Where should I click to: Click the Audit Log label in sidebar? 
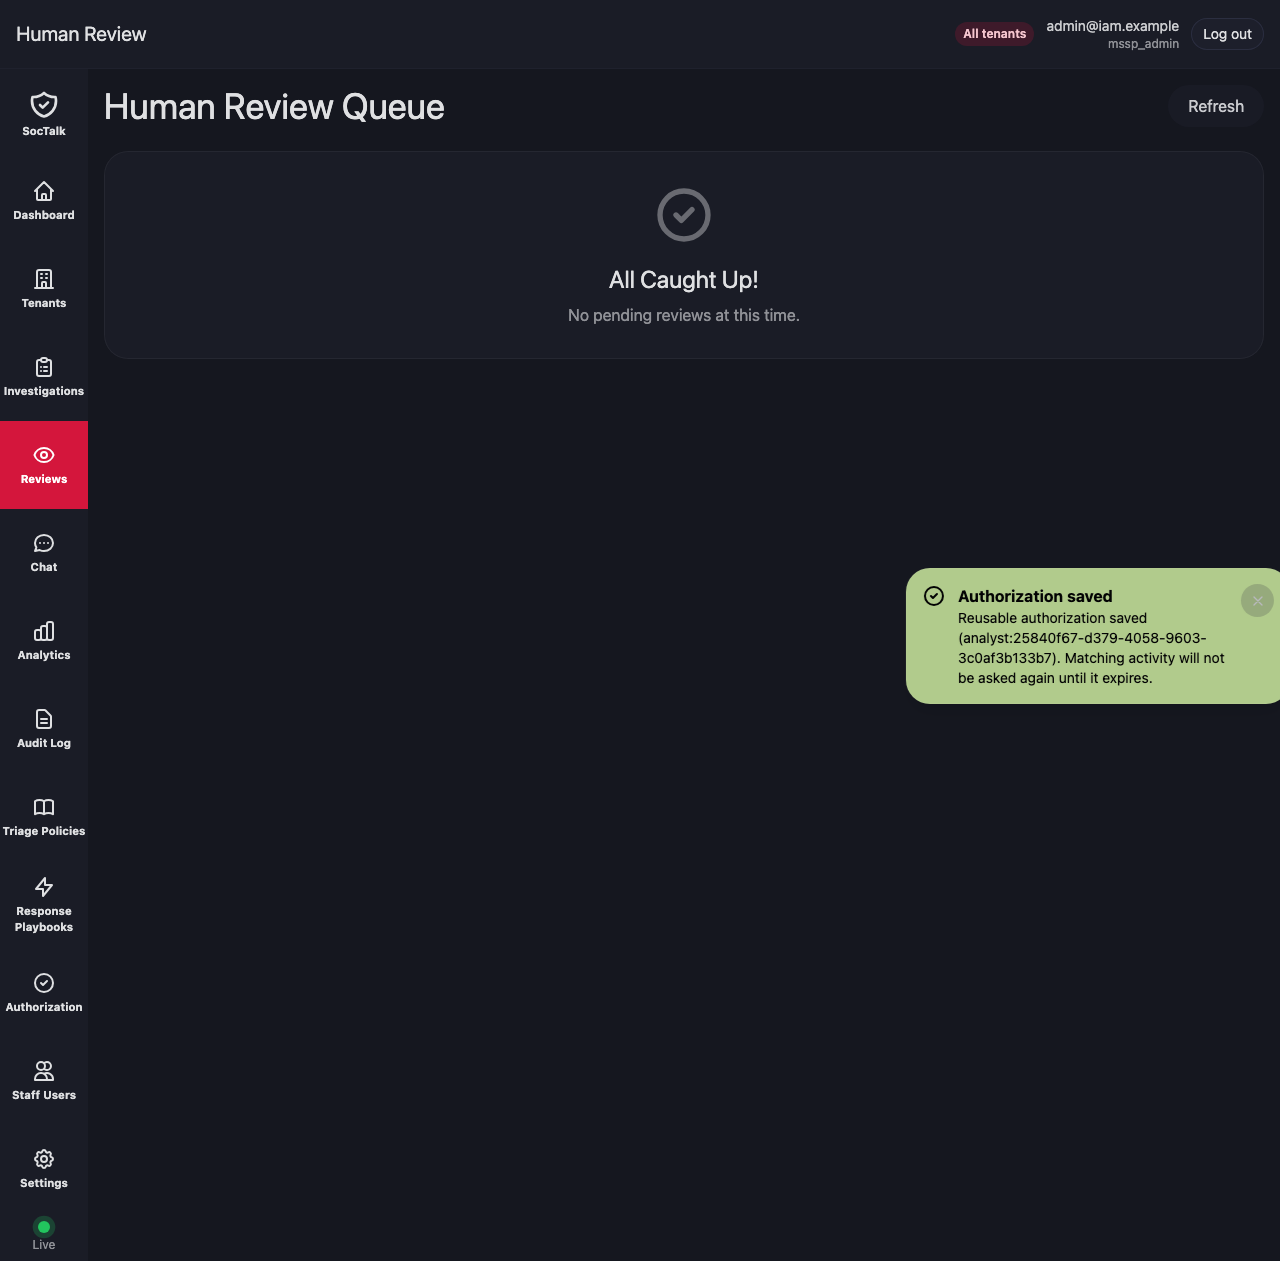tap(44, 743)
